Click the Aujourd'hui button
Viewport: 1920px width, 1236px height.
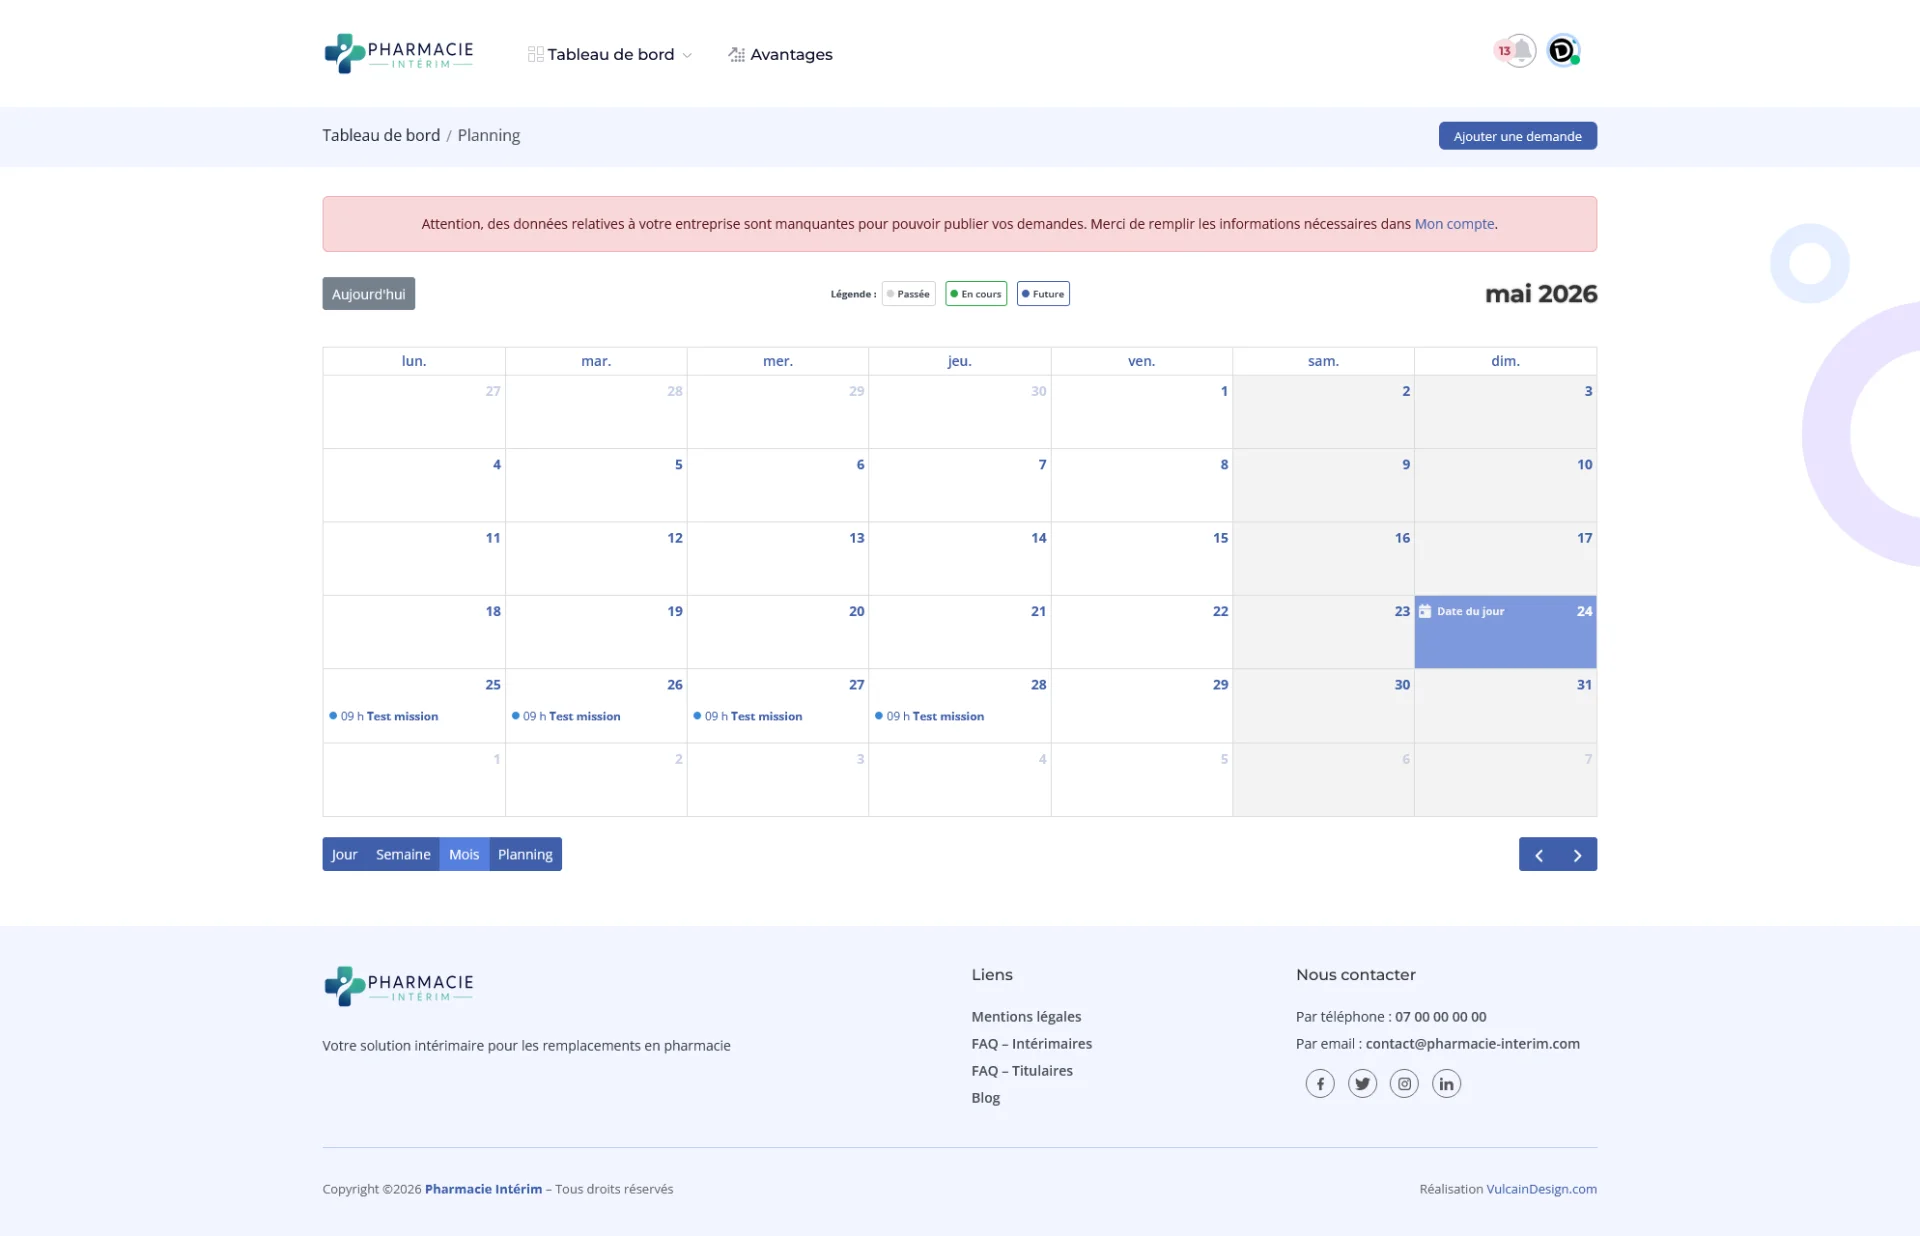368,294
